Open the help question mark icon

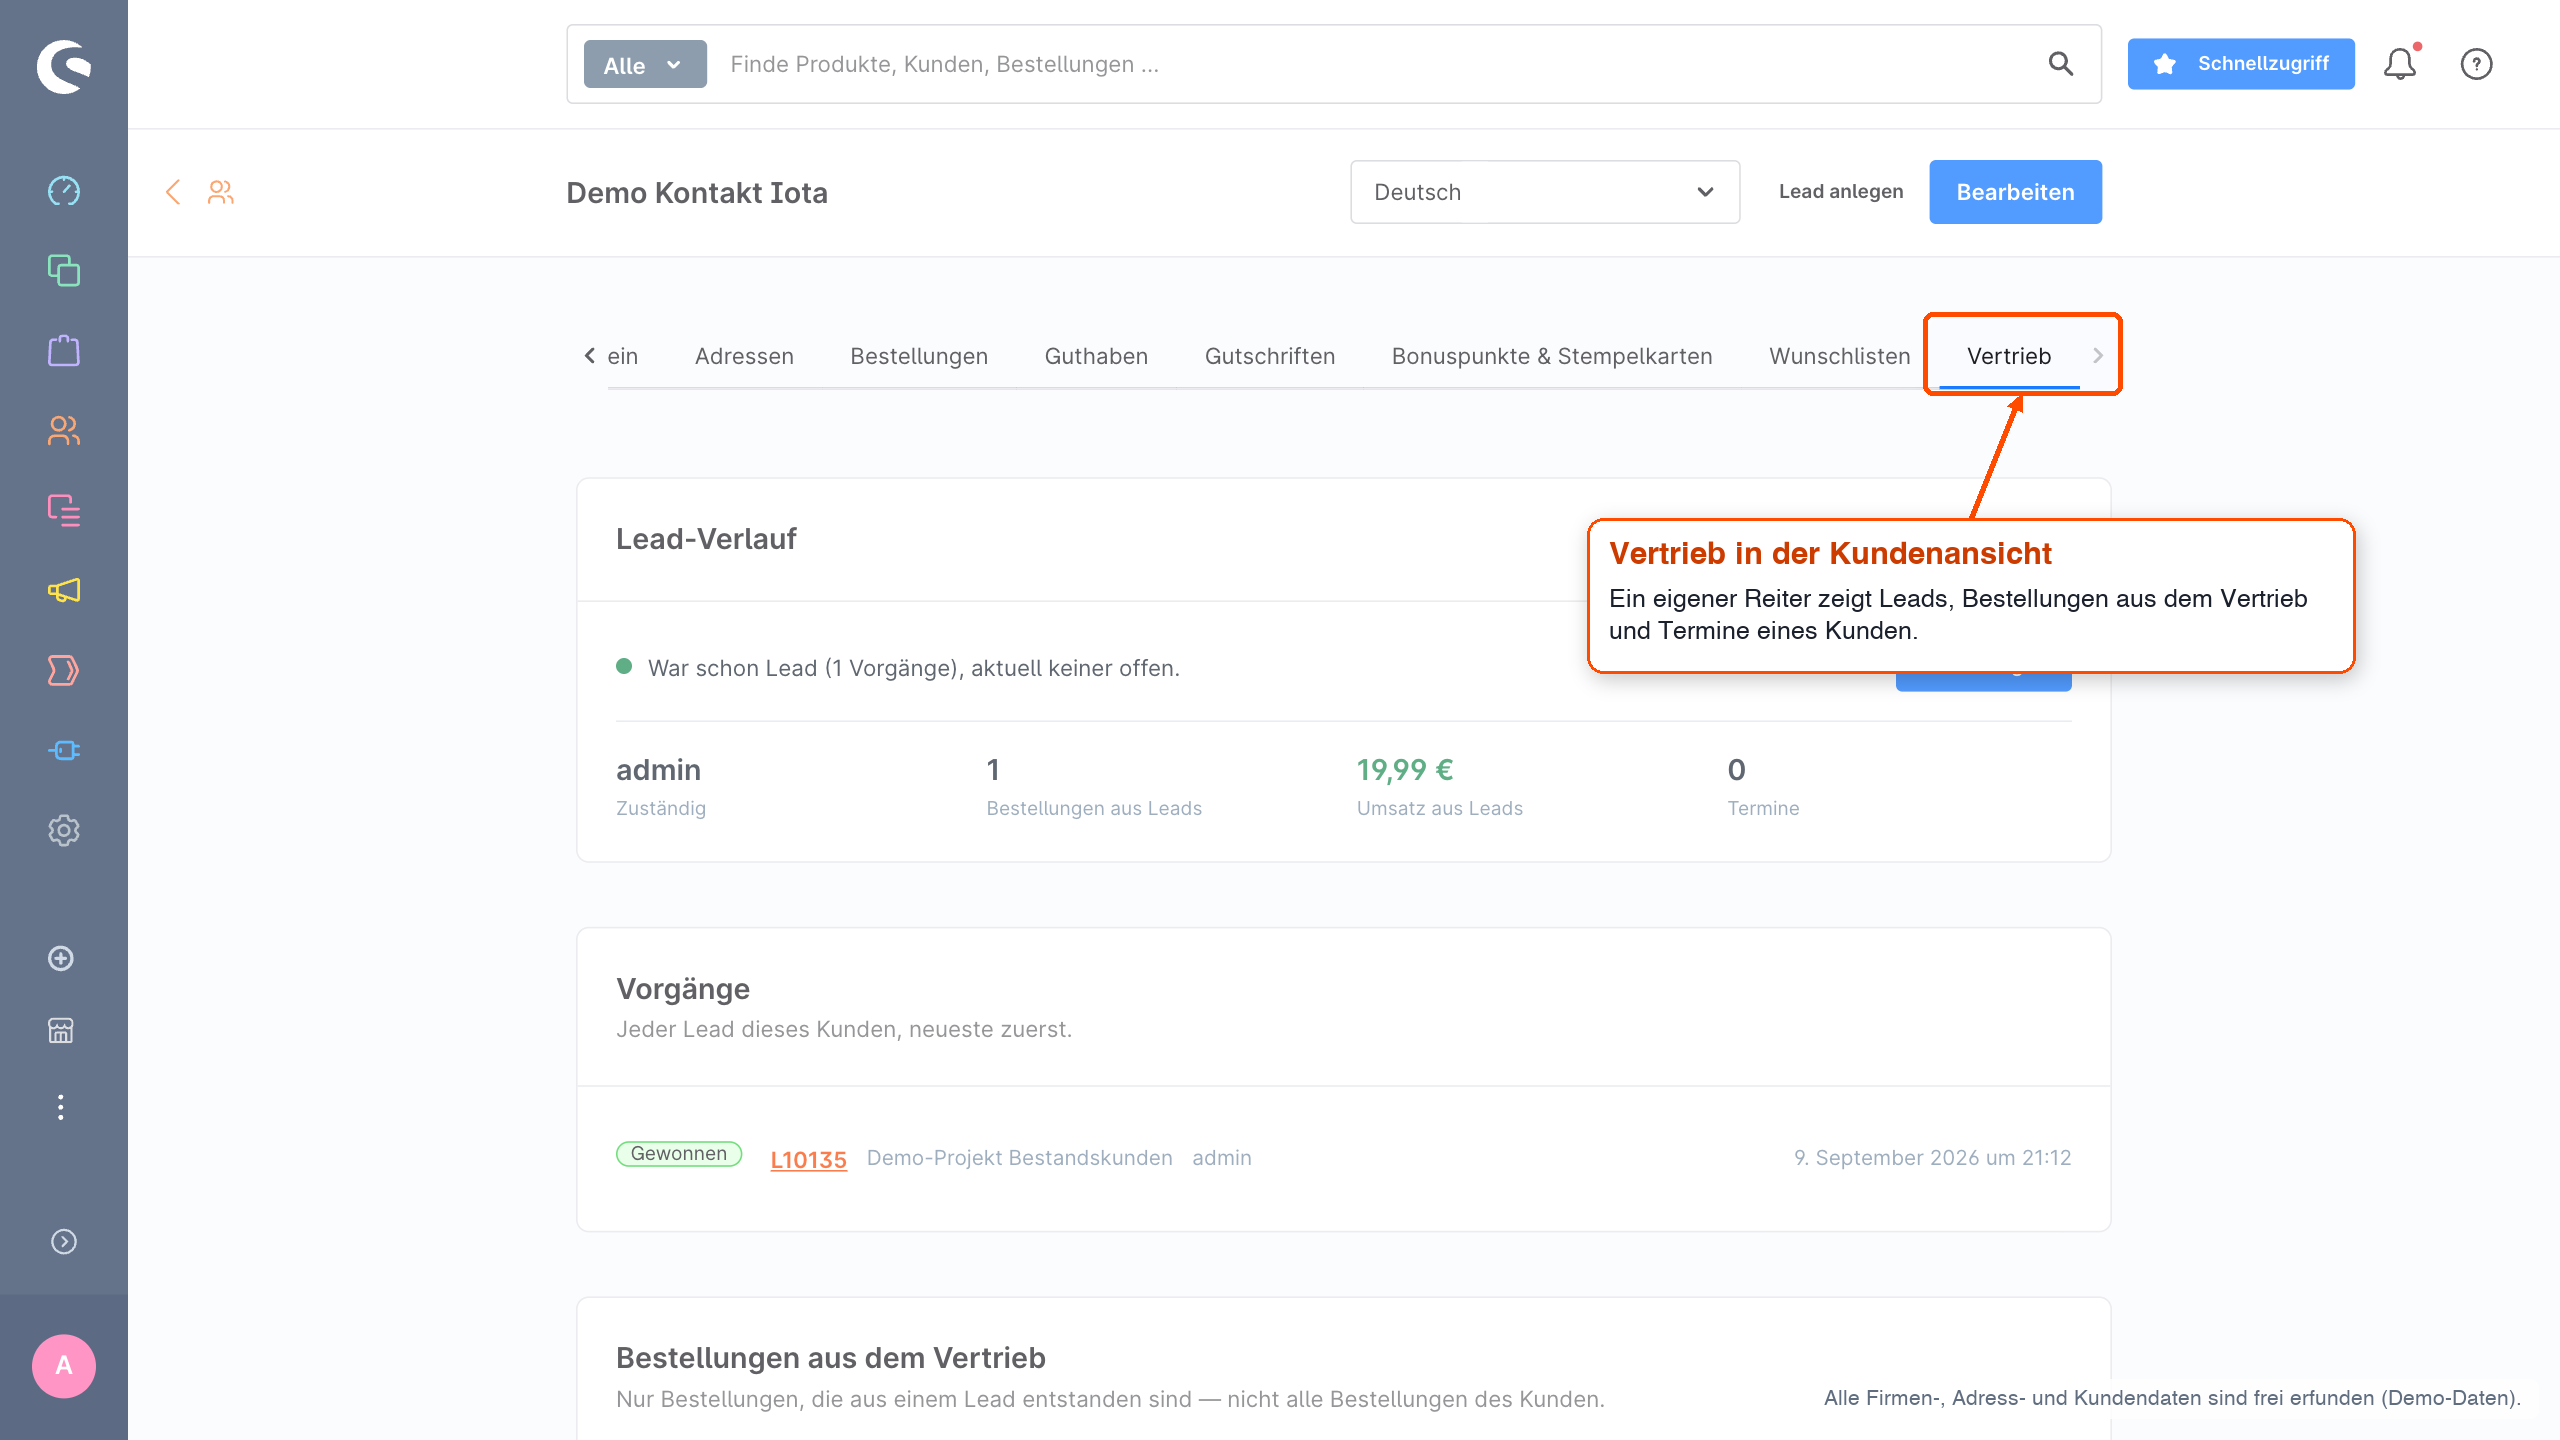[2477, 64]
